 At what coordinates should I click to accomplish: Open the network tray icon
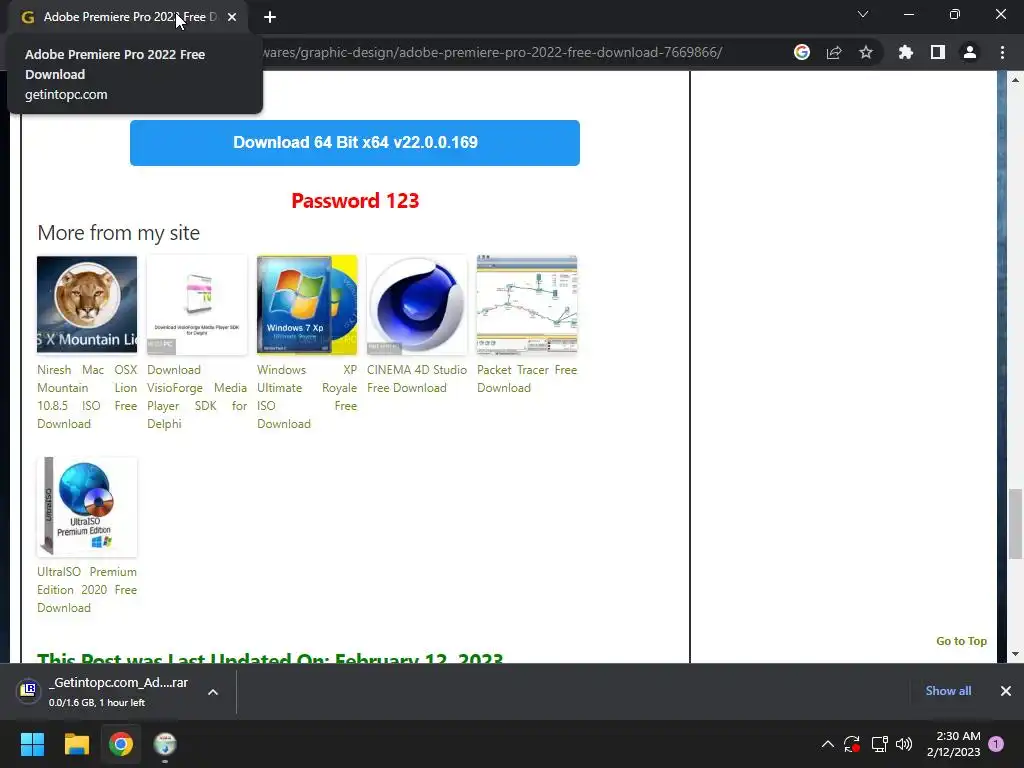pos(879,744)
